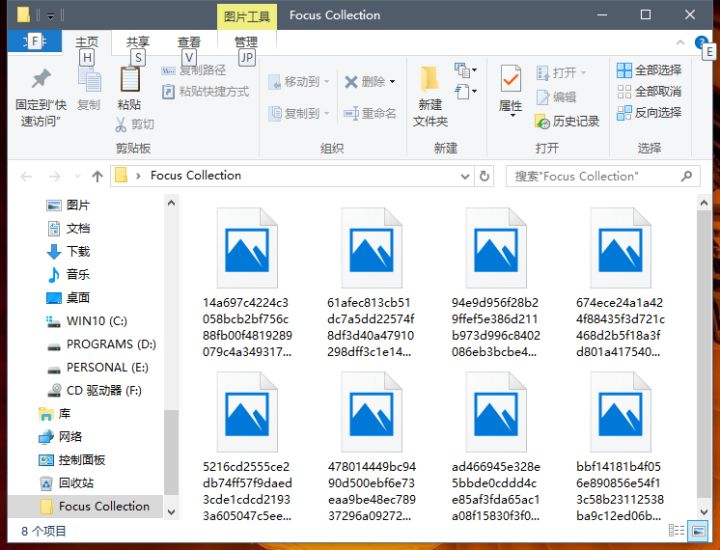Click 全部取消 (Select none)
This screenshot has height=550, width=720.
(649, 91)
